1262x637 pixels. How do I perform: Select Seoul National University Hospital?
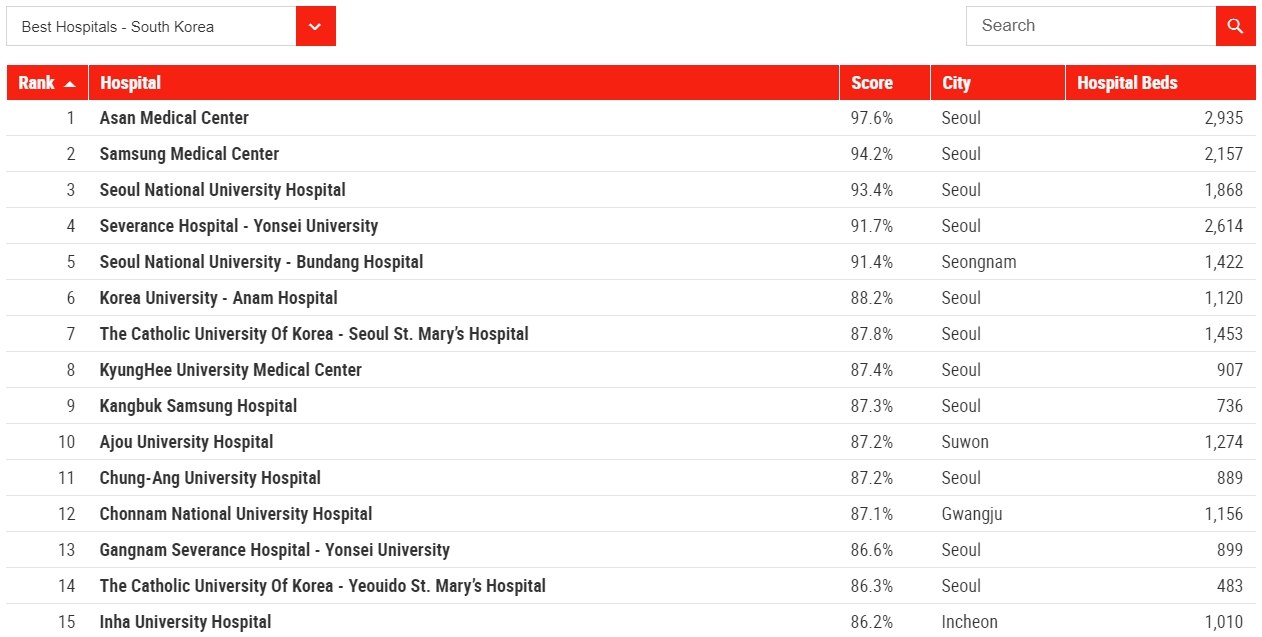(222, 190)
